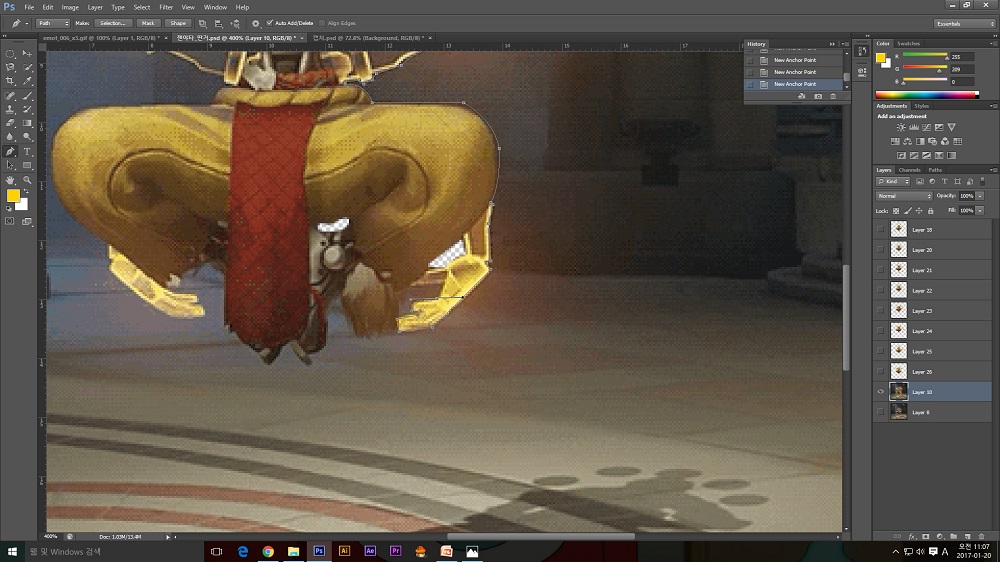The image size is (1000, 562).
Task: Add Curves adjustment
Action: pos(926,128)
